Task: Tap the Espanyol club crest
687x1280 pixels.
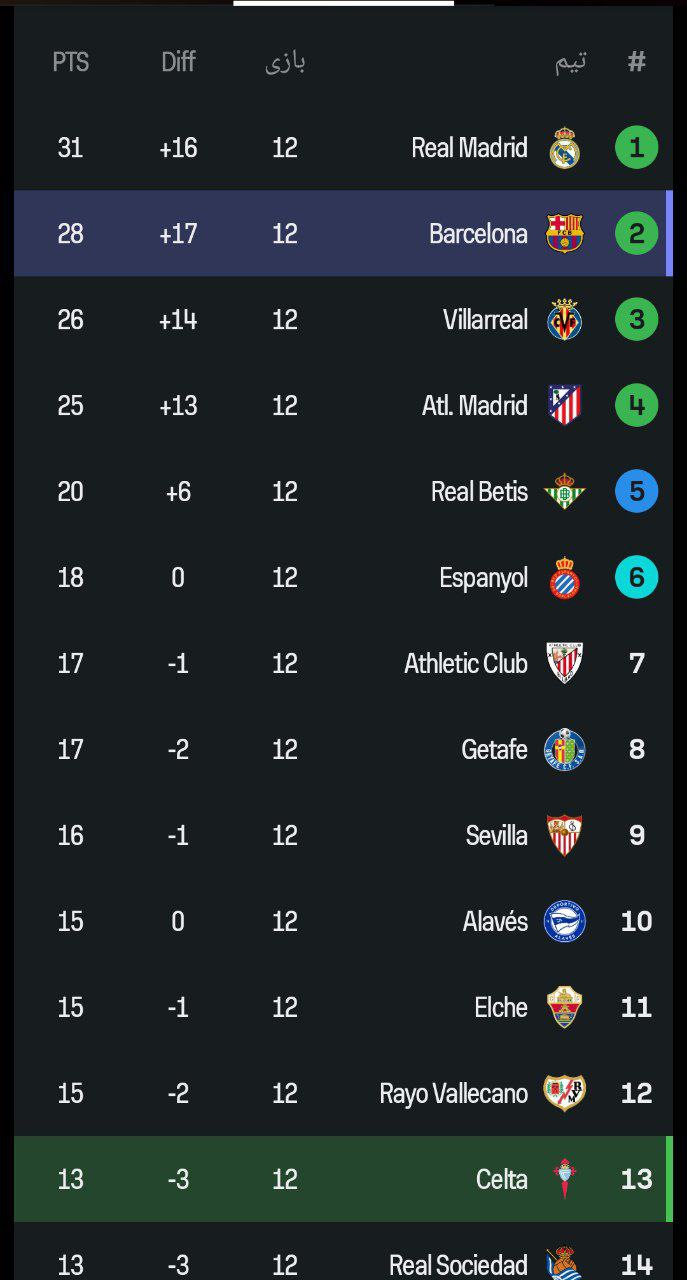Action: [x=565, y=578]
